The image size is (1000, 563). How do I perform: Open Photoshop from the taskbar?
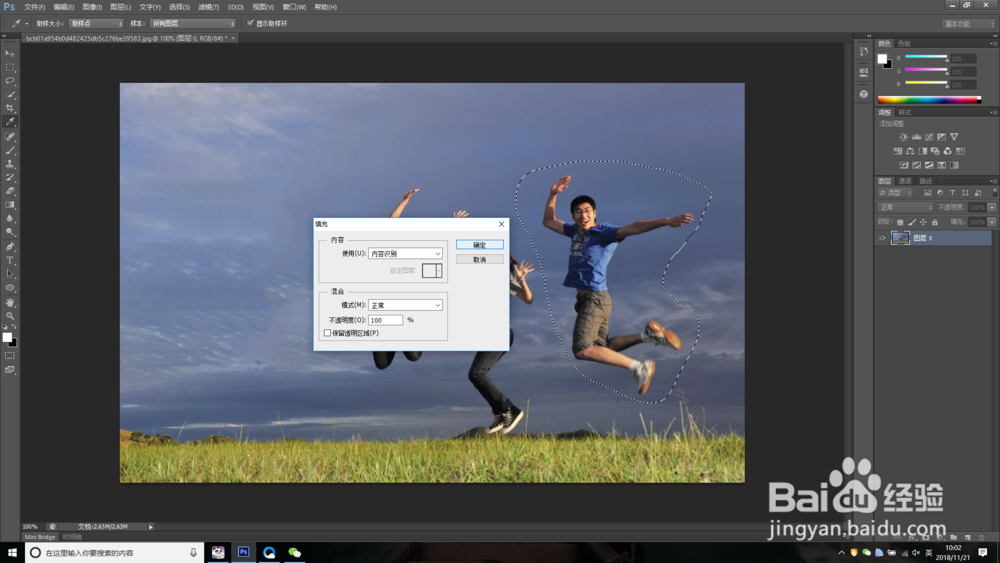pyautogui.click(x=244, y=552)
